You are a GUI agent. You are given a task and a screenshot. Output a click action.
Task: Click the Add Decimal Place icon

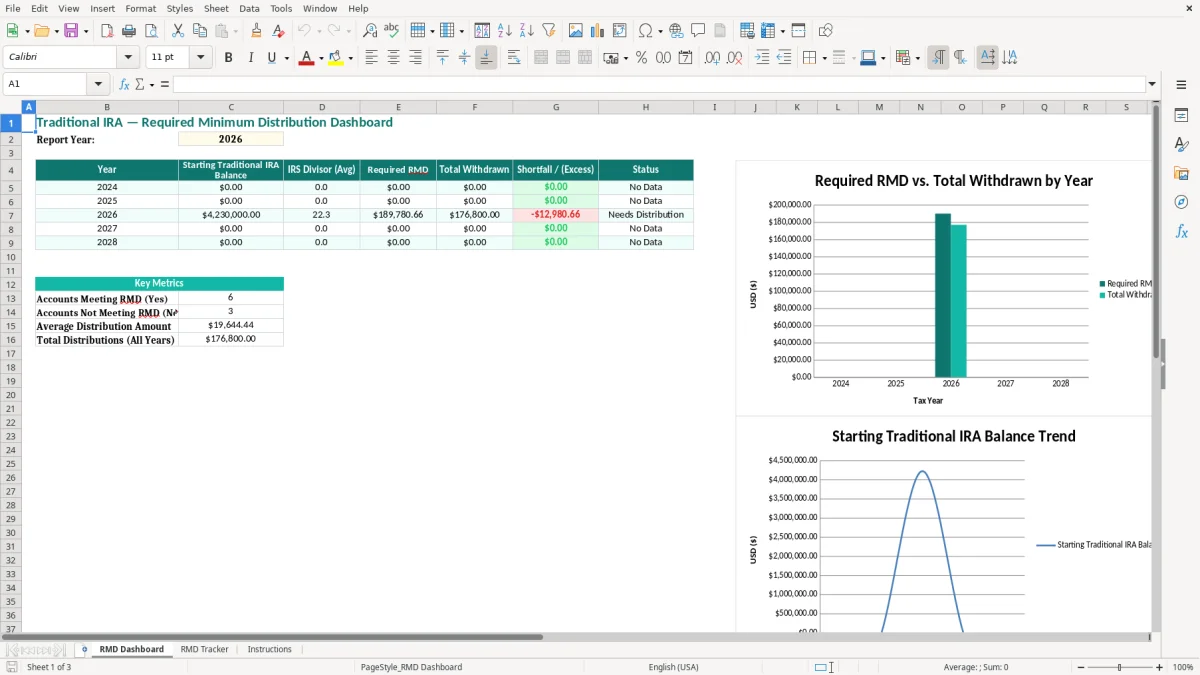pyautogui.click(x=712, y=58)
